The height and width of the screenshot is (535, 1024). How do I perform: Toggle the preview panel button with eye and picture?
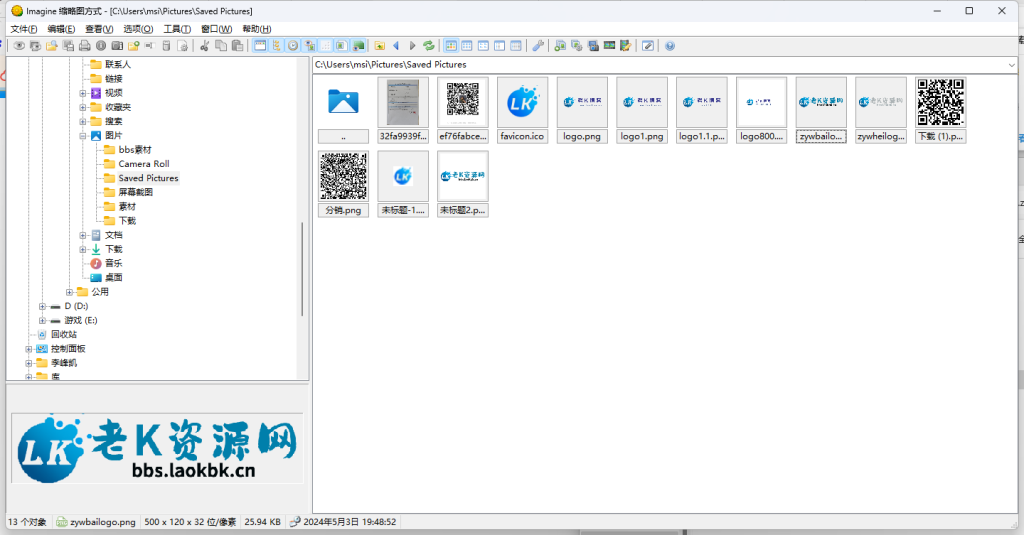[x=310, y=46]
